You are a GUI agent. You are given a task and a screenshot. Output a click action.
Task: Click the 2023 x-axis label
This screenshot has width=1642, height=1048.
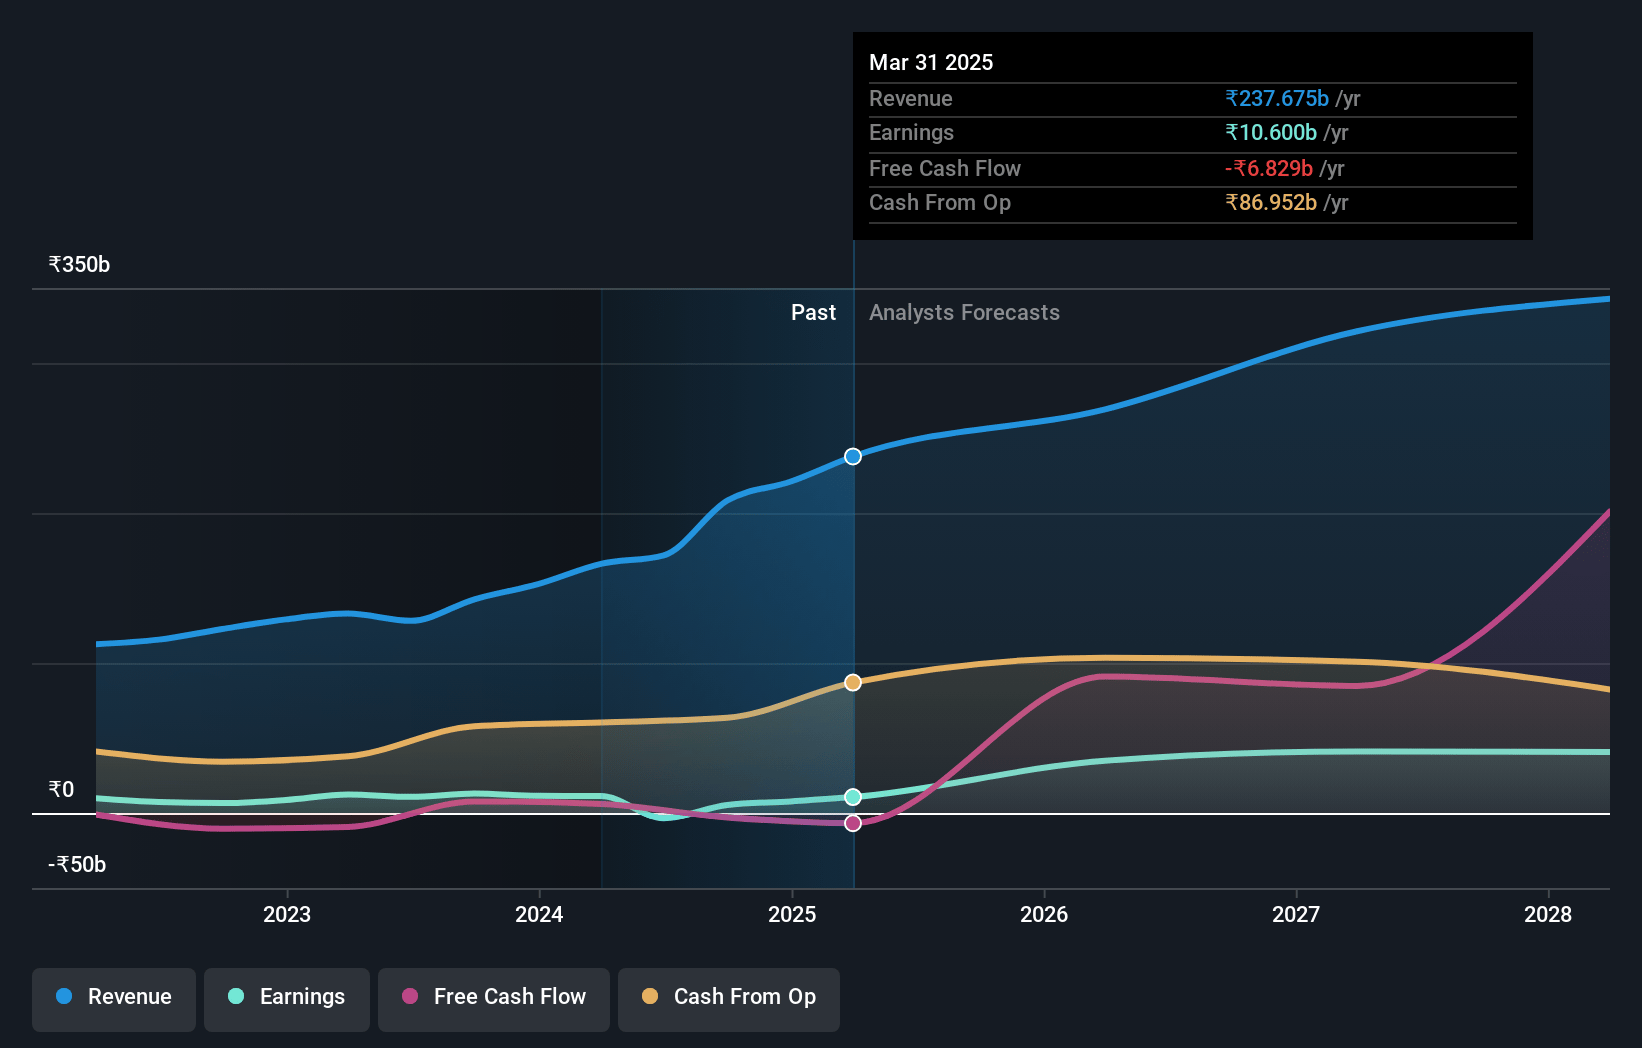287,914
